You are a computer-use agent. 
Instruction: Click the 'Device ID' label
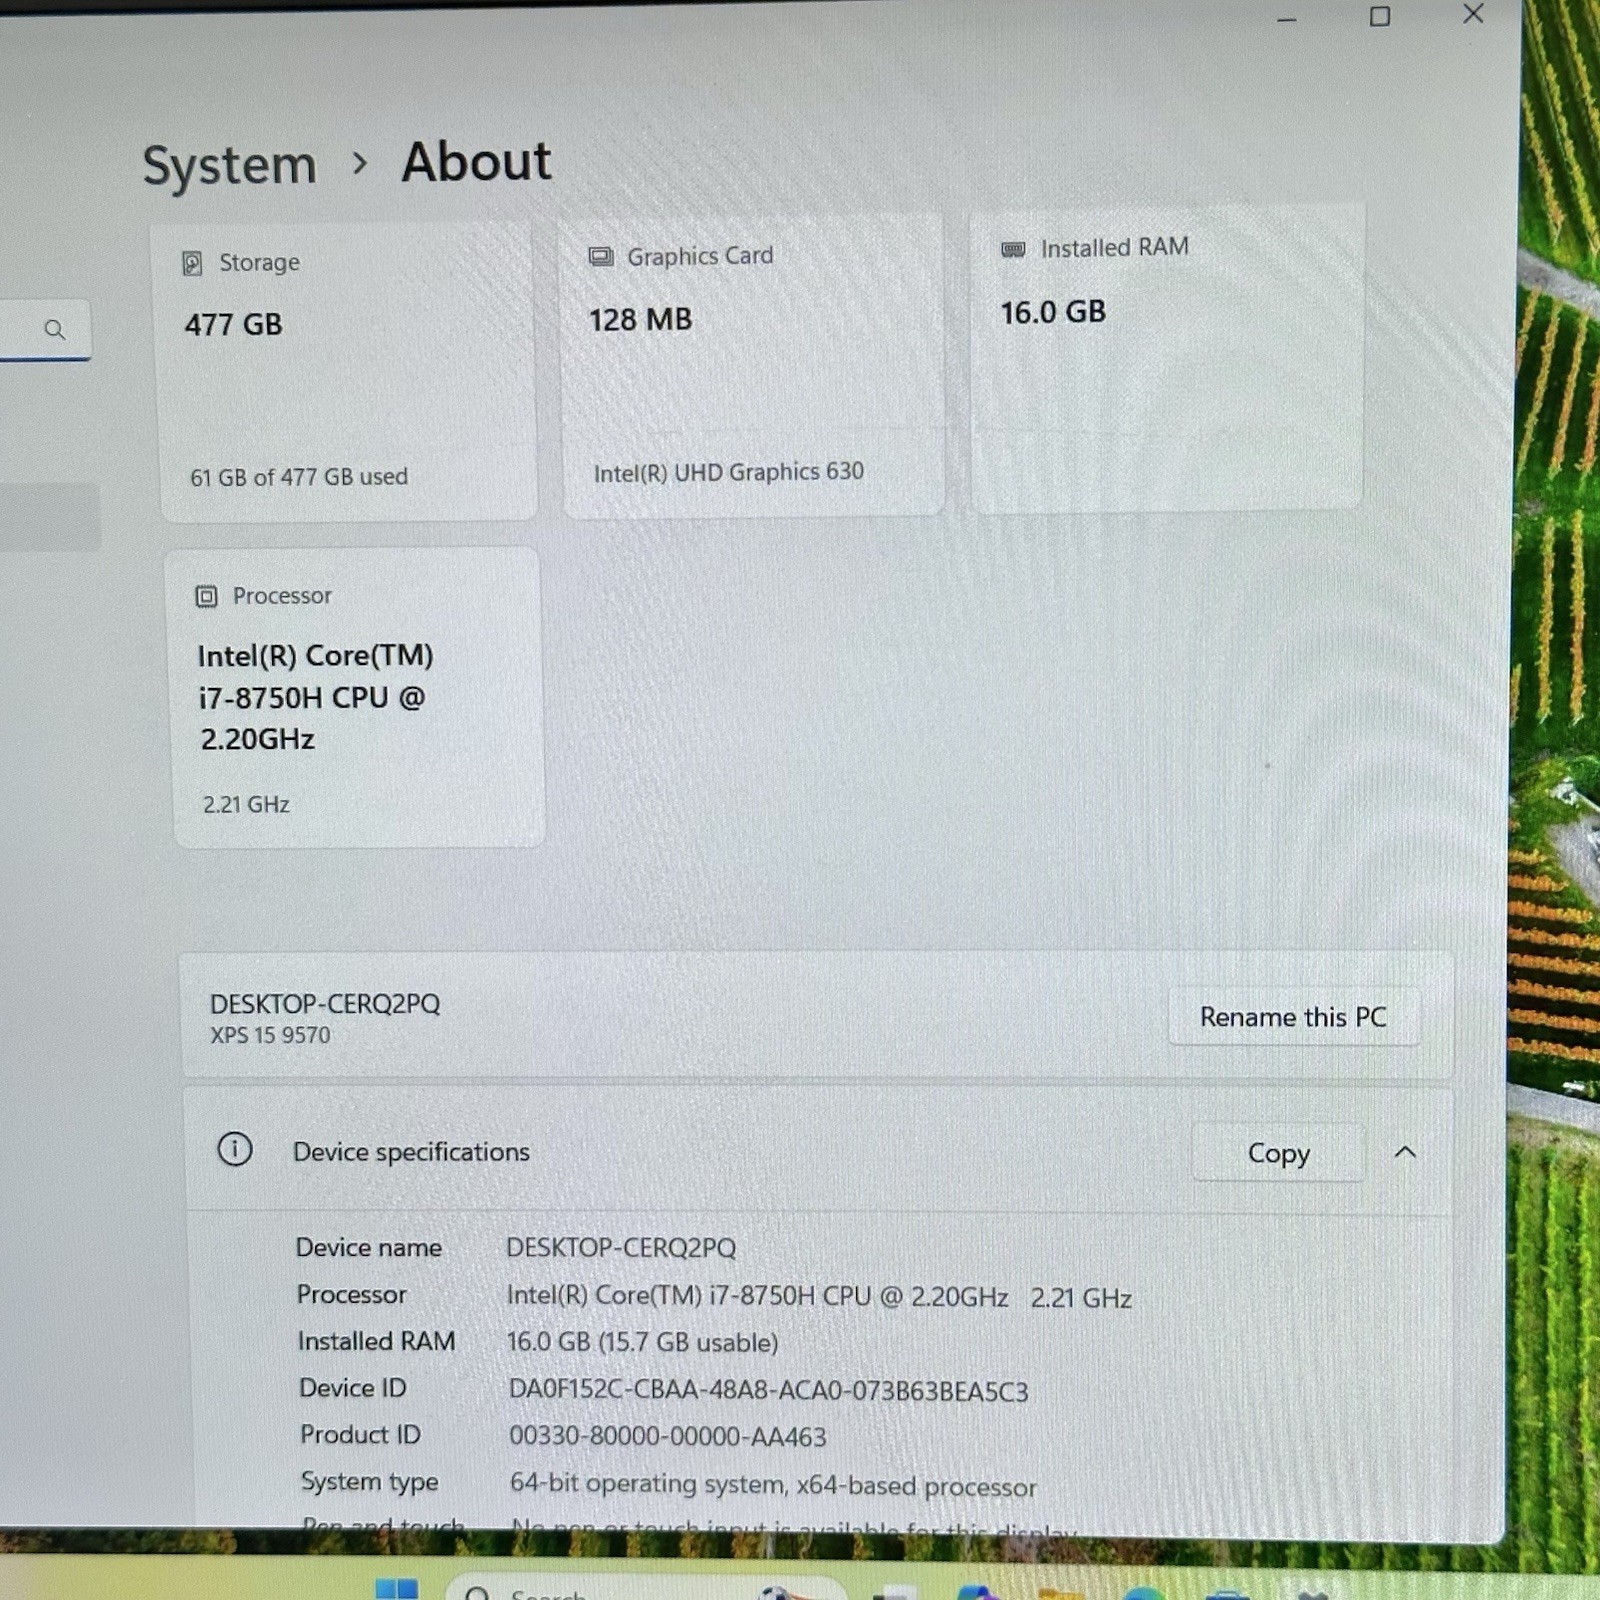[x=353, y=1388]
